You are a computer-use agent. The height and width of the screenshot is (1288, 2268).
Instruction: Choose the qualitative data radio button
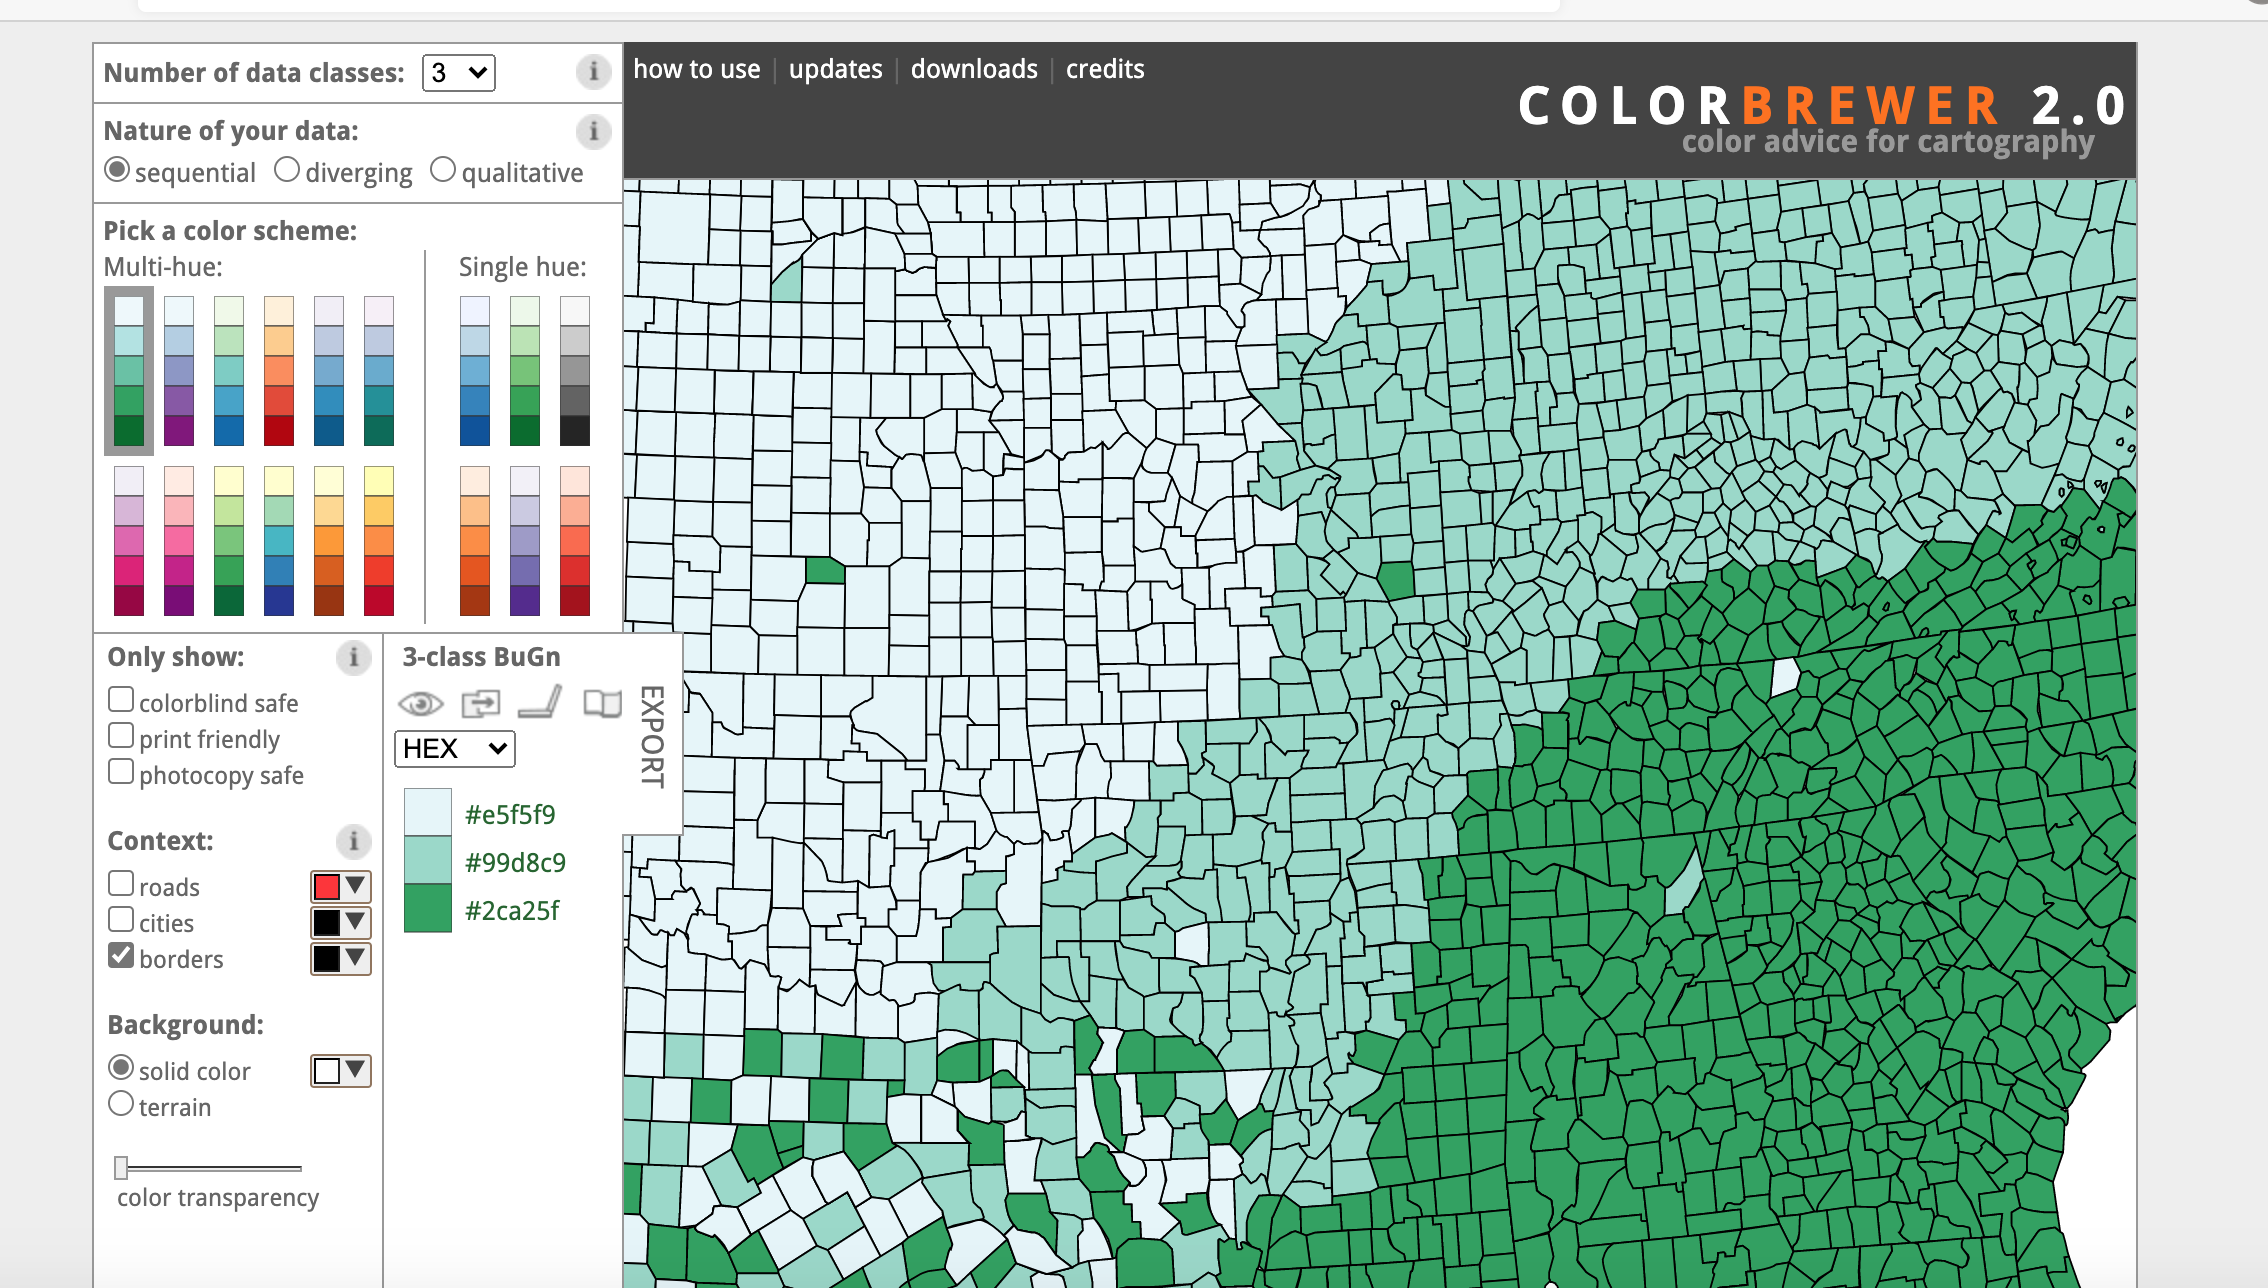pyautogui.click(x=443, y=170)
